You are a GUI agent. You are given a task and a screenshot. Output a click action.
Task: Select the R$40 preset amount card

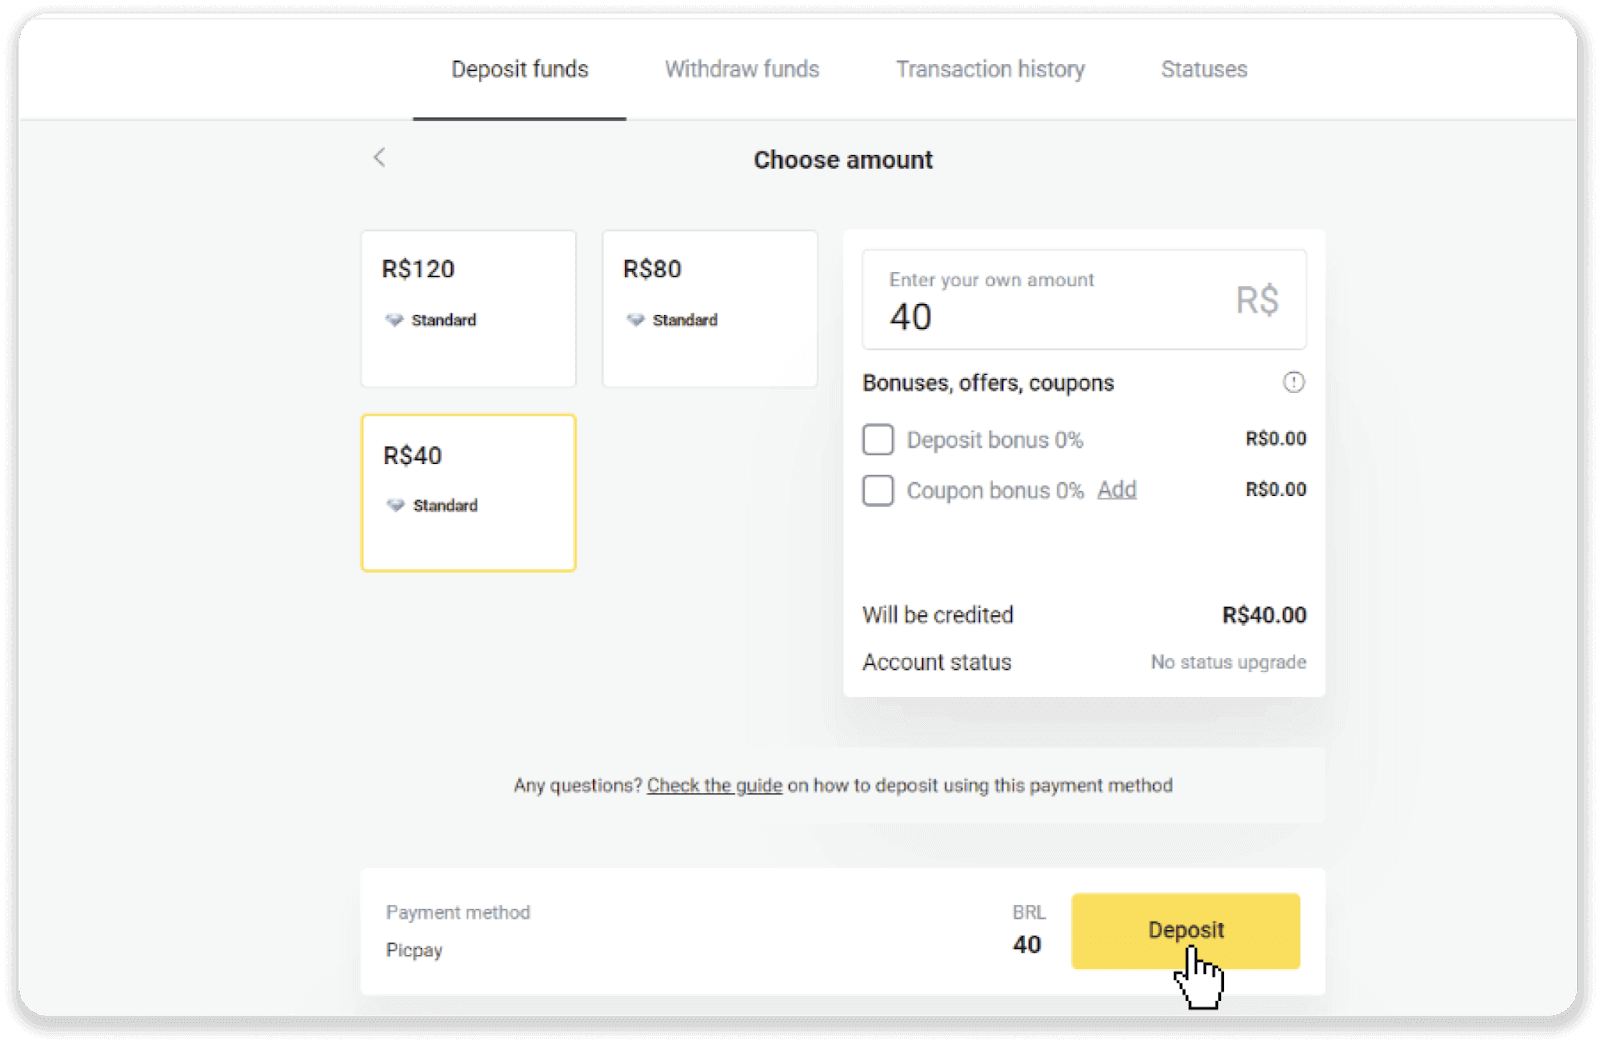(x=467, y=492)
